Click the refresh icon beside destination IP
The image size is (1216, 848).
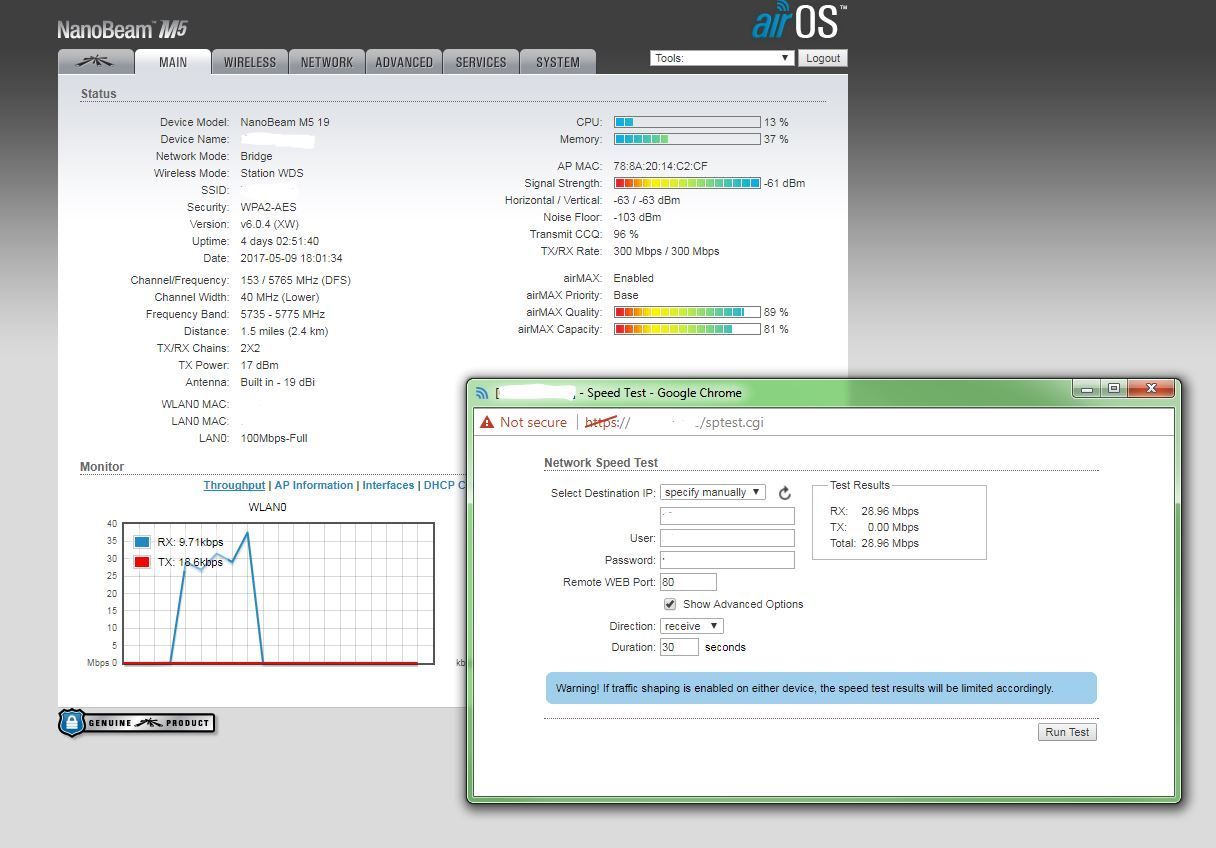tap(785, 493)
